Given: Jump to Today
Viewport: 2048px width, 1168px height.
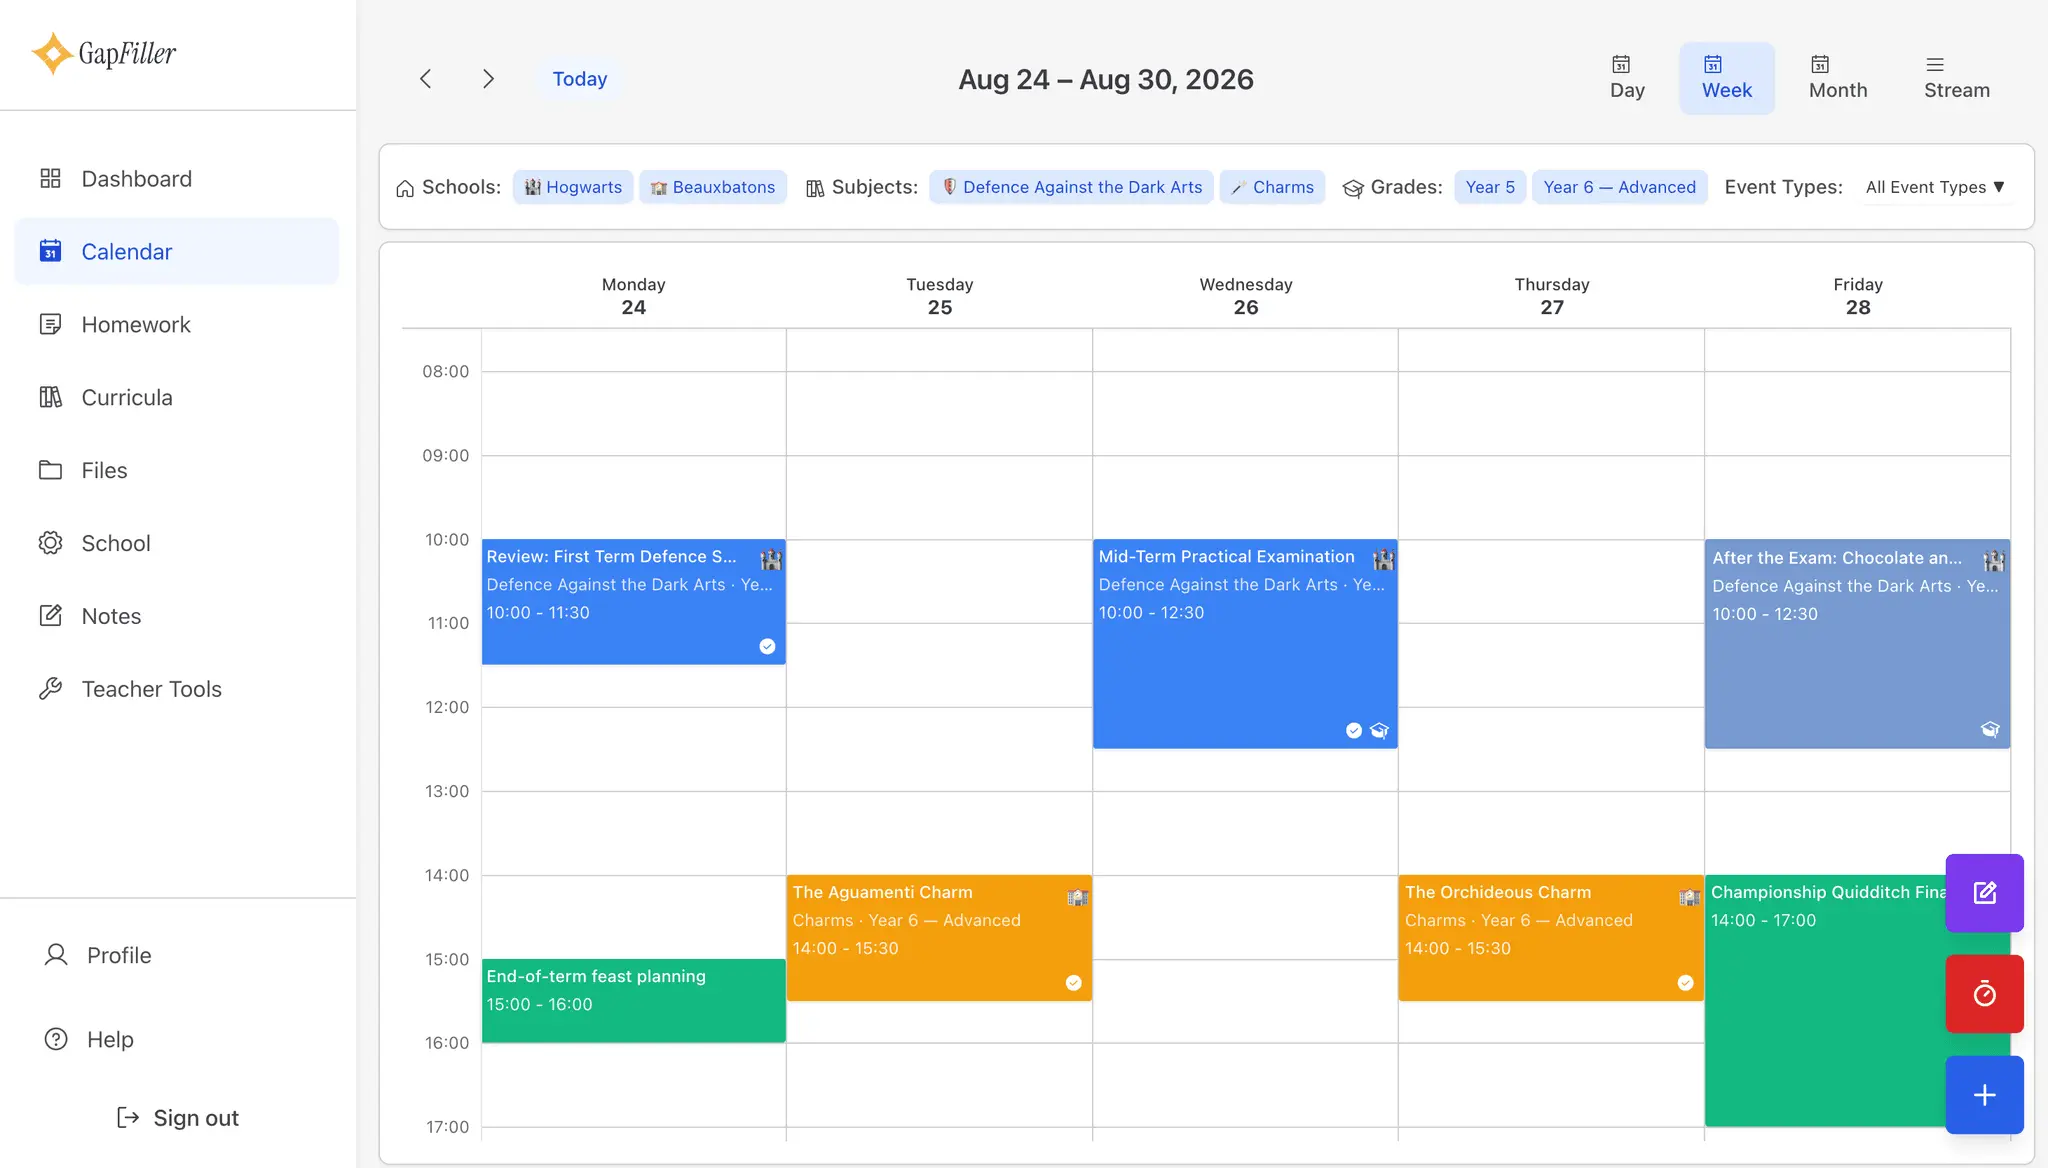Looking at the screenshot, I should pyautogui.click(x=580, y=79).
